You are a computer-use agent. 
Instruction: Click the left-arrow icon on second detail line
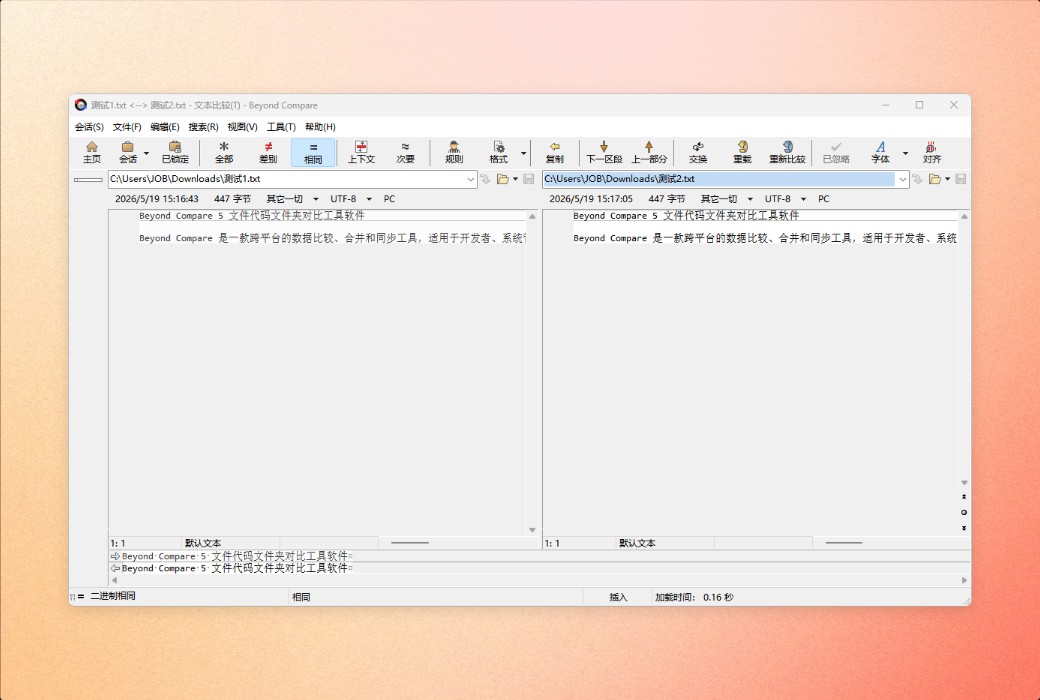point(115,568)
